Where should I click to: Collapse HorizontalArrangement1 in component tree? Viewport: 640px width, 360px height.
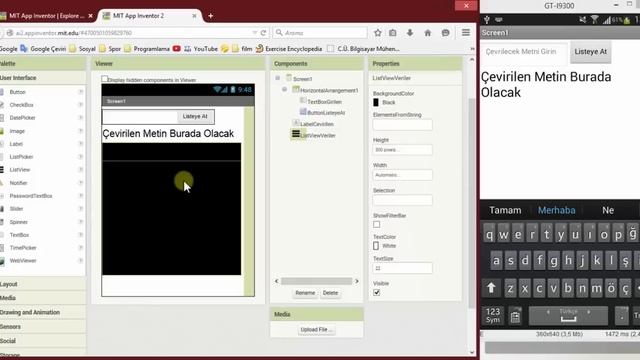pos(284,89)
